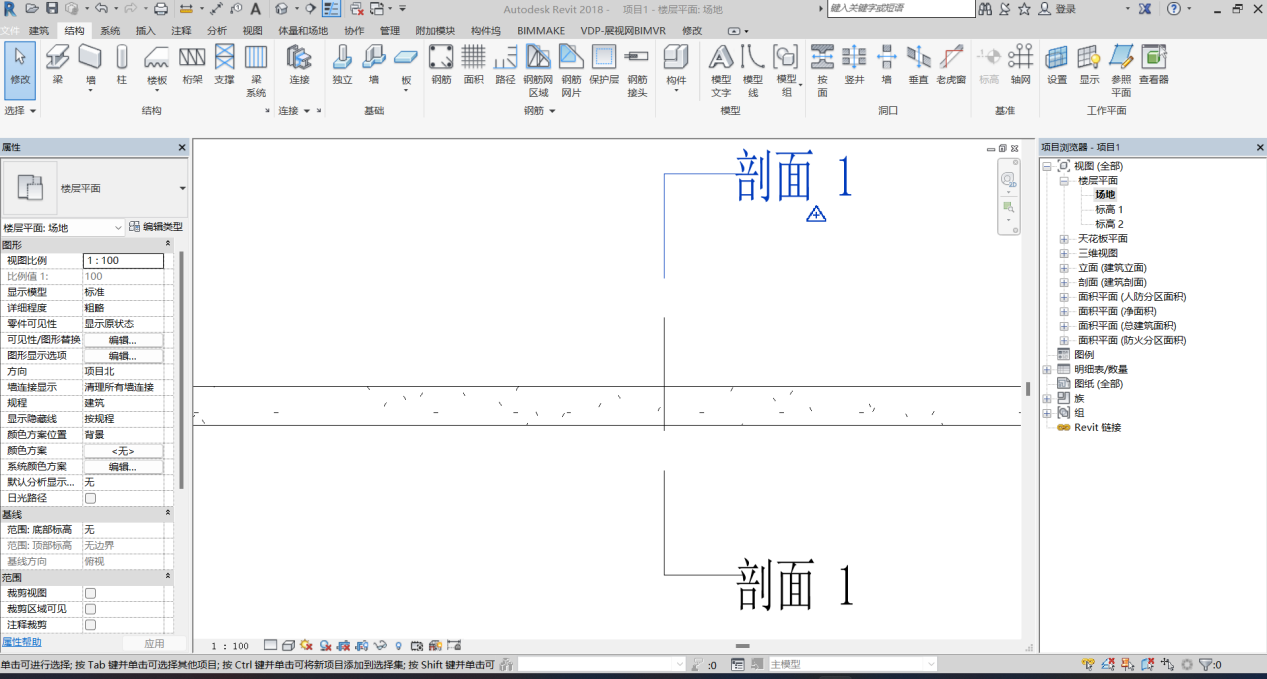Viewport: 1267px width, 679px height.
Task: Expand the 天花板平面 tree node
Action: tap(1064, 239)
